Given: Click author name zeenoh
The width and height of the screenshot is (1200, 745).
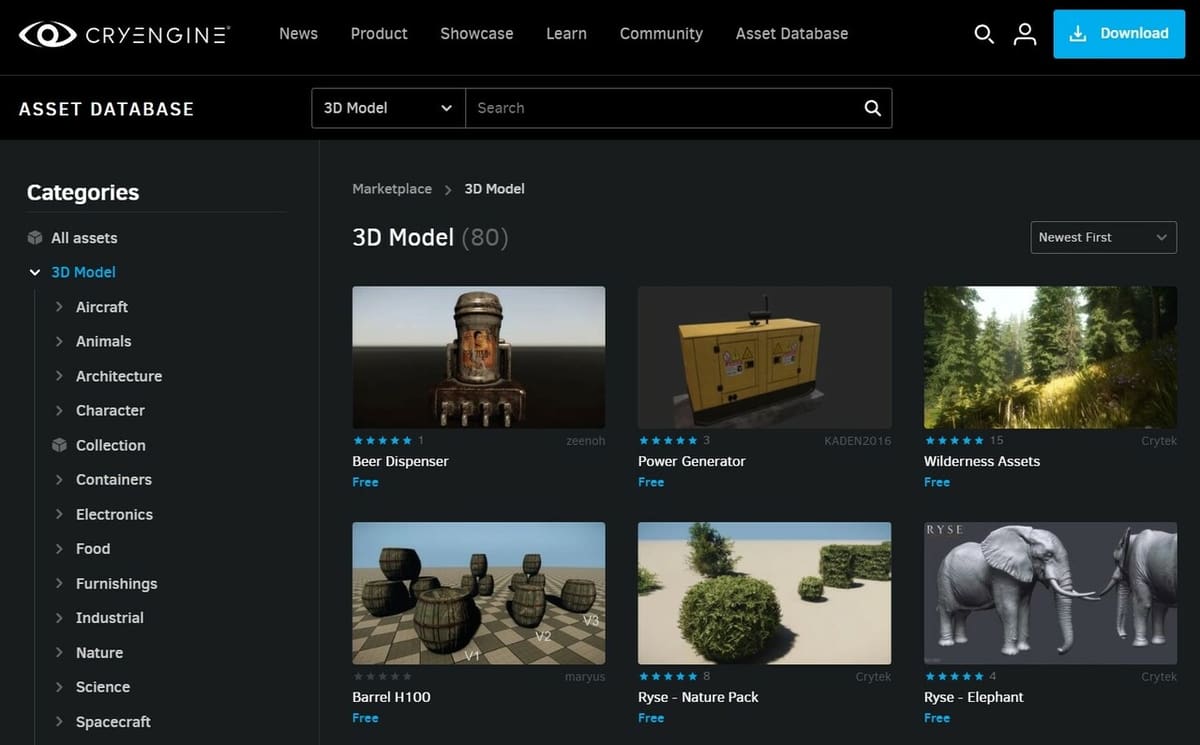Looking at the screenshot, I should pos(585,441).
